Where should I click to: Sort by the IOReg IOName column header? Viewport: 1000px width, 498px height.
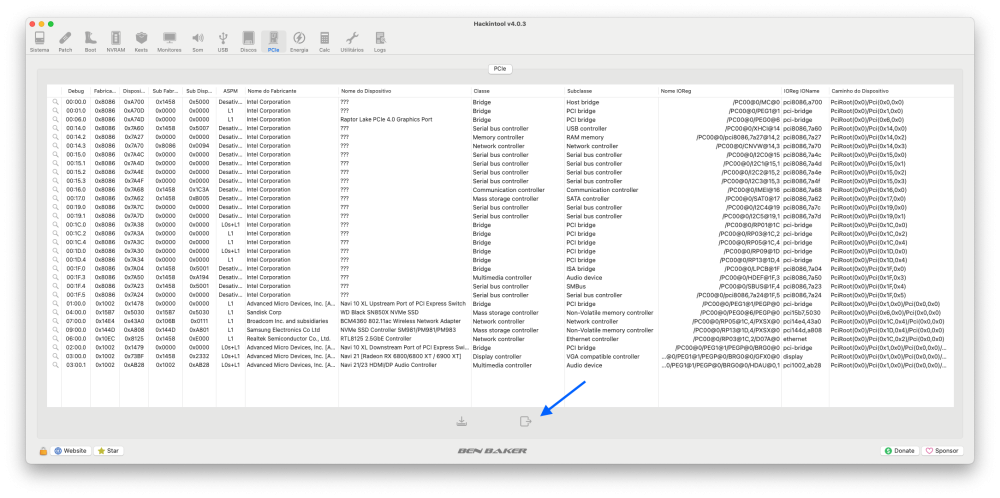804,91
